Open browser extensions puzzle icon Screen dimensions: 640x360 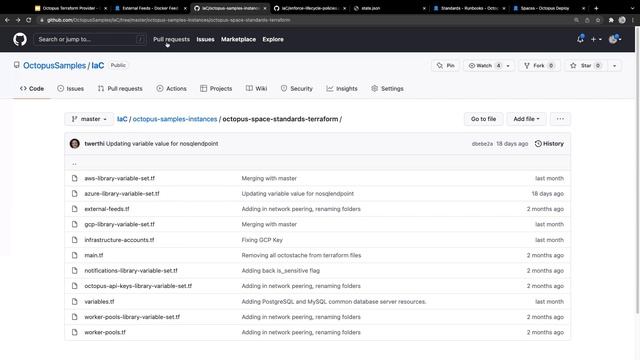(x=611, y=20)
